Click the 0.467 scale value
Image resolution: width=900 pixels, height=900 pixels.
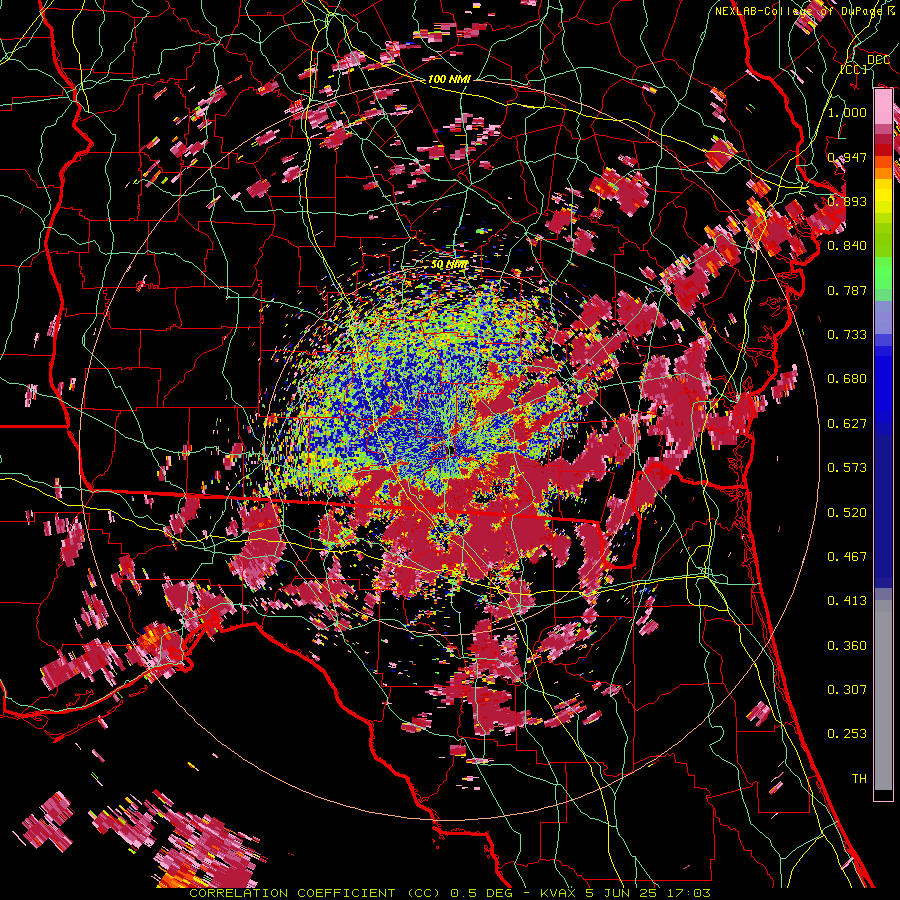[847, 557]
